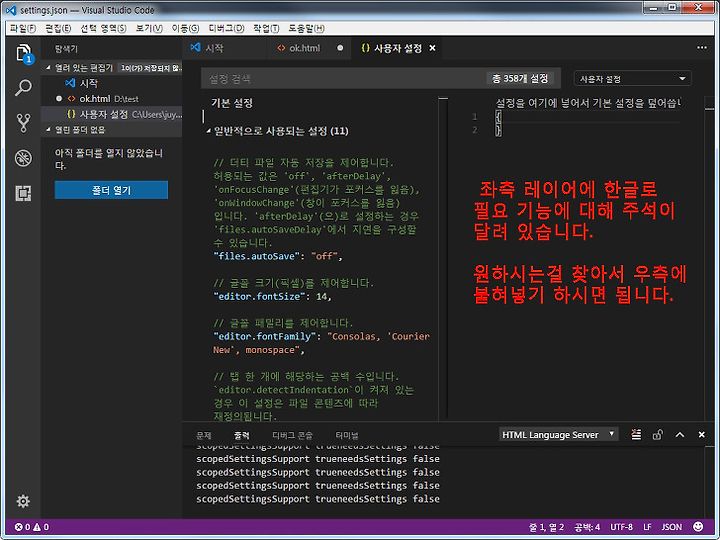Image resolution: width=720 pixels, height=540 pixels.
Task: Open the 디버그(D) menu
Action: point(226,28)
